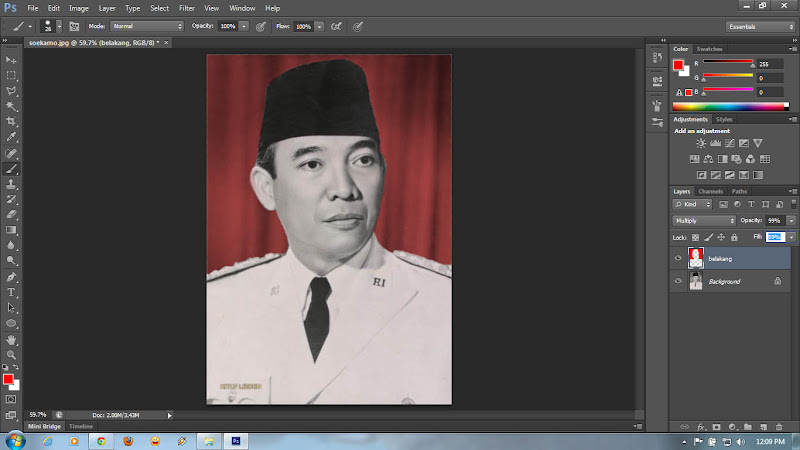This screenshot has width=800, height=450.
Task: Open the Brush panel toggle icon
Action: [74, 27]
